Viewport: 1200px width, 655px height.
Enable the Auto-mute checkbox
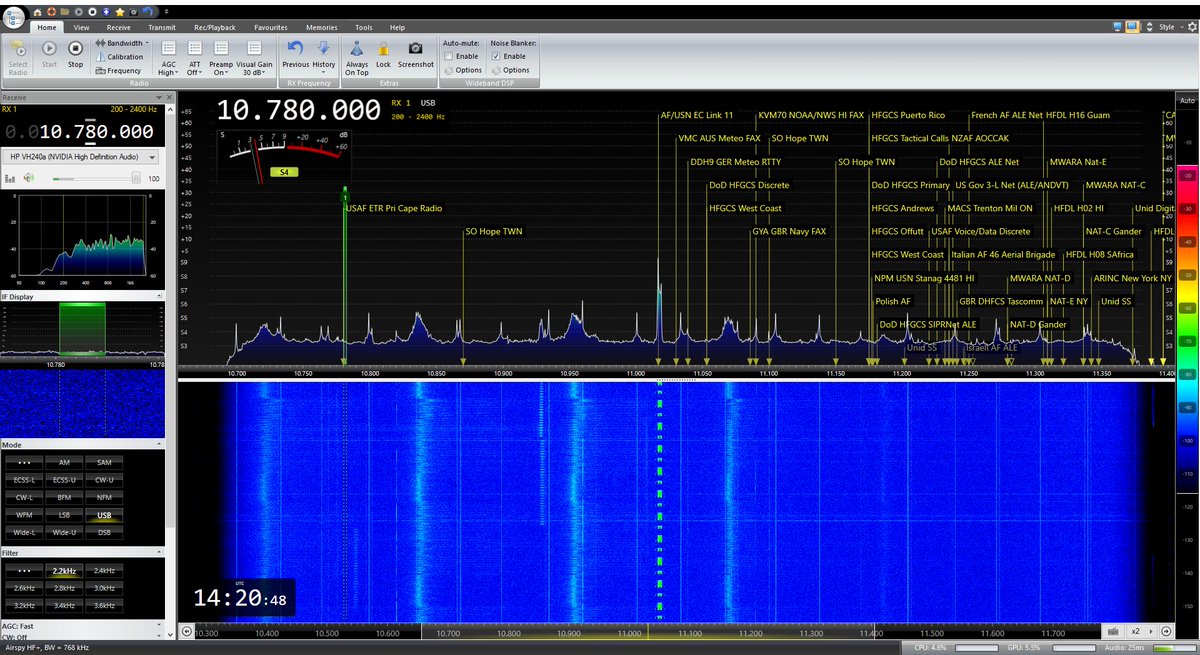[x=446, y=56]
